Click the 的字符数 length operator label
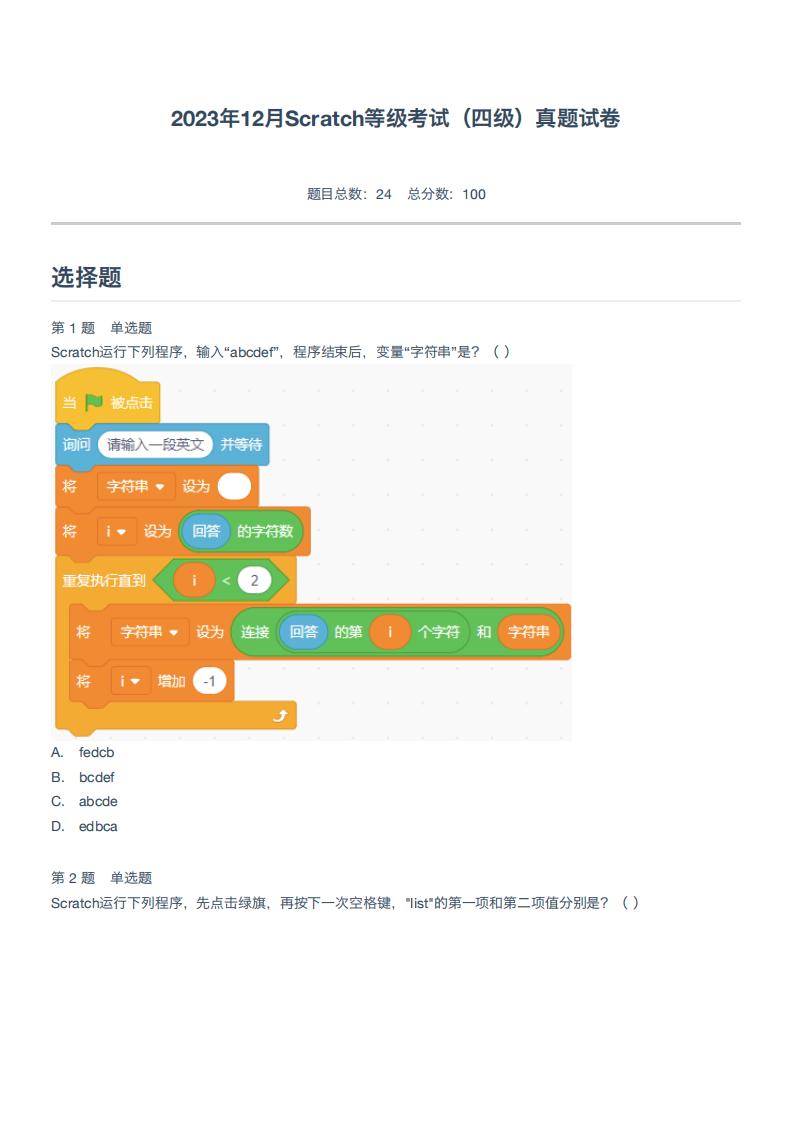Image resolution: width=793 pixels, height=1122 pixels. click(265, 532)
